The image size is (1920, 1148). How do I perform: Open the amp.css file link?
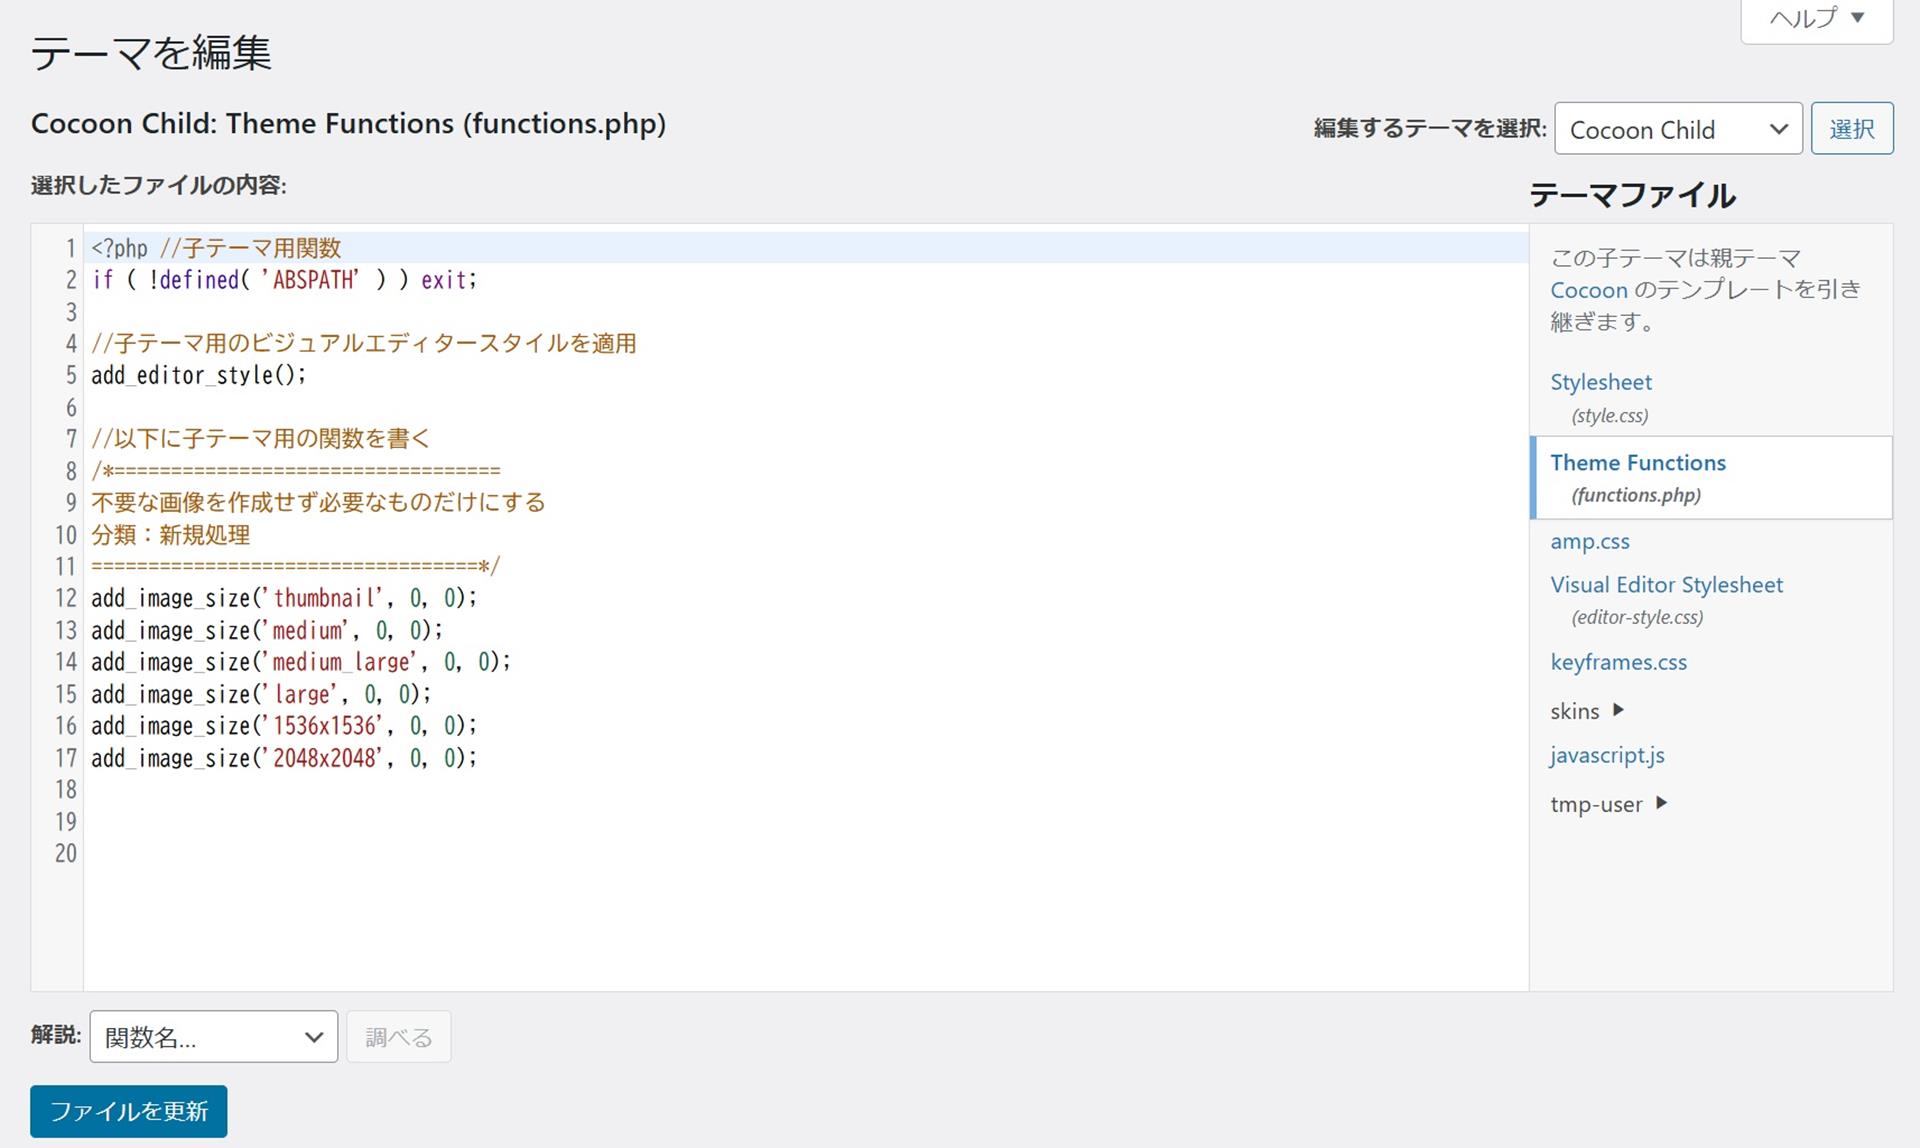pyautogui.click(x=1589, y=541)
